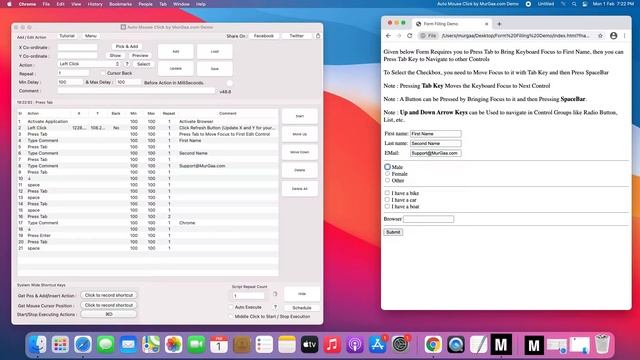The height and width of the screenshot is (360, 640).
Task: Launch Apple TV from the dock
Action: pyautogui.click(x=309, y=344)
